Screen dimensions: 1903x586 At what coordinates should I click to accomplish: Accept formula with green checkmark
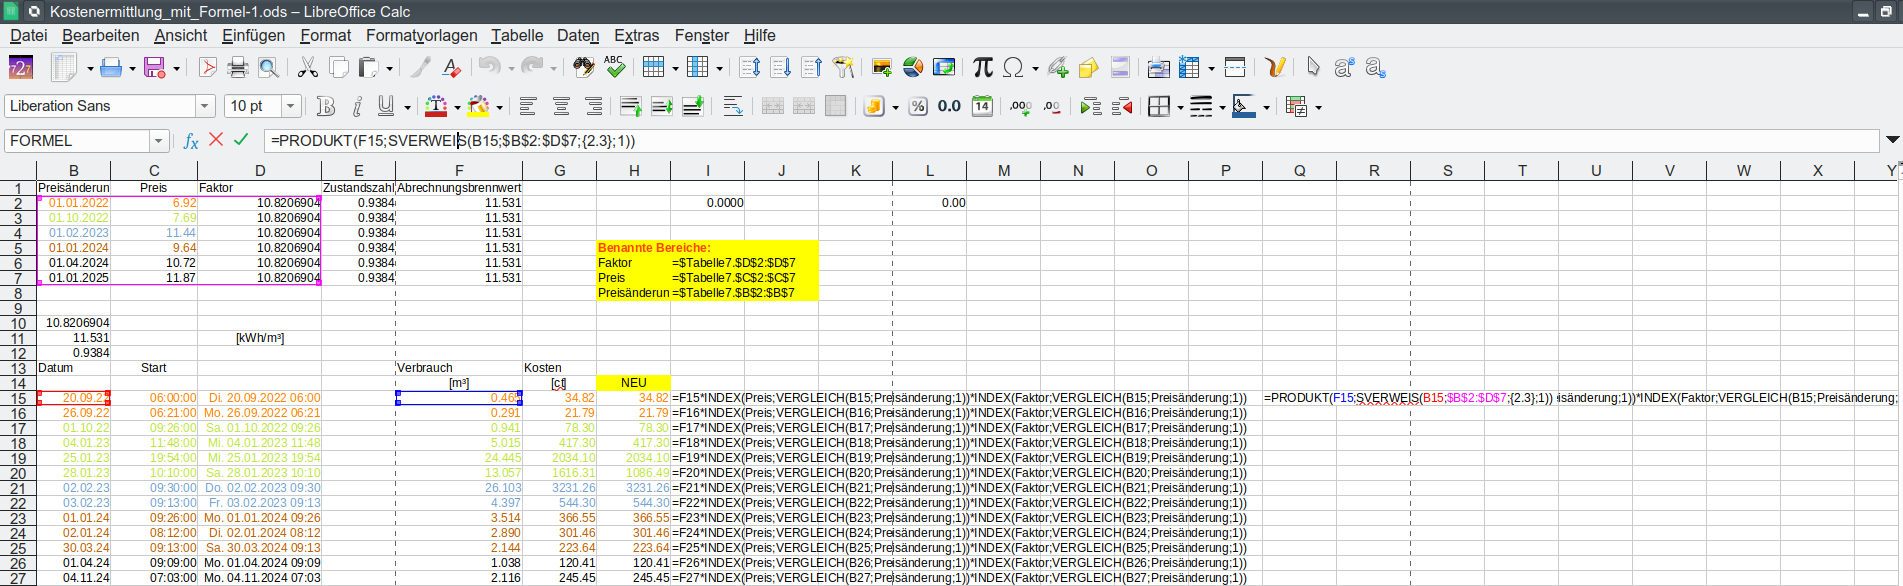click(x=241, y=140)
